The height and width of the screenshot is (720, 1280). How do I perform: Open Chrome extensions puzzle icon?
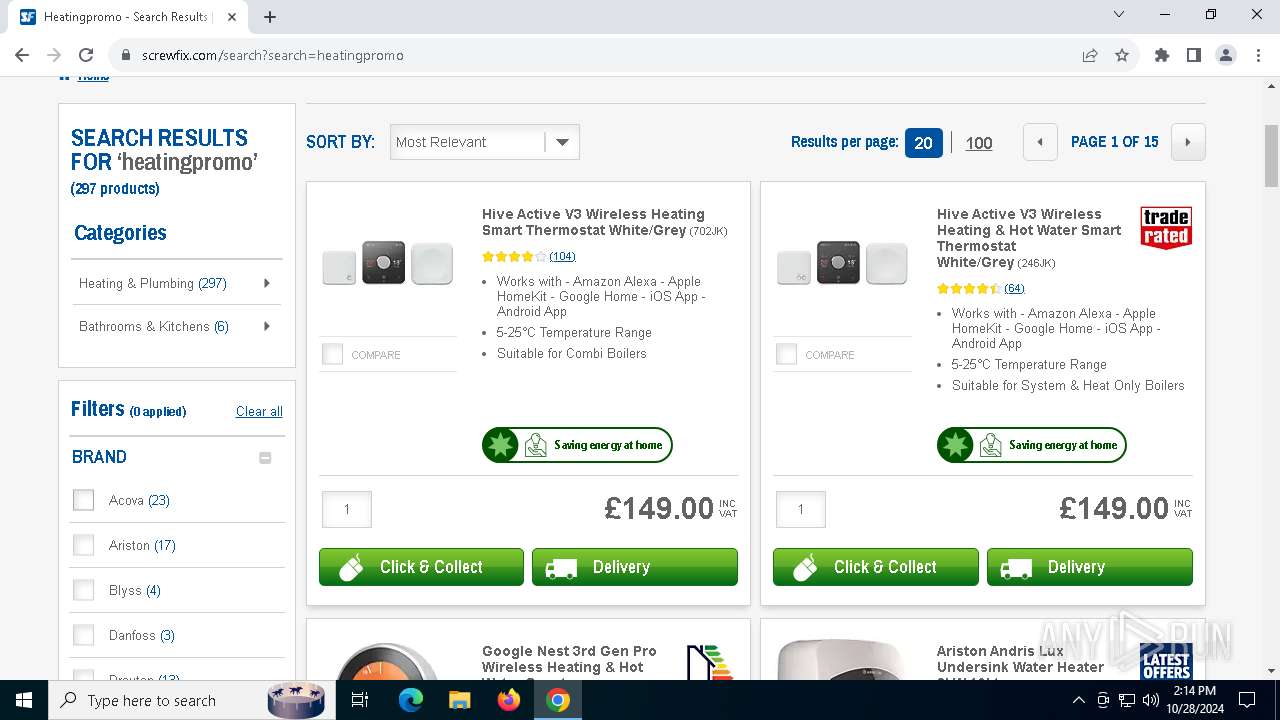tap(1162, 55)
